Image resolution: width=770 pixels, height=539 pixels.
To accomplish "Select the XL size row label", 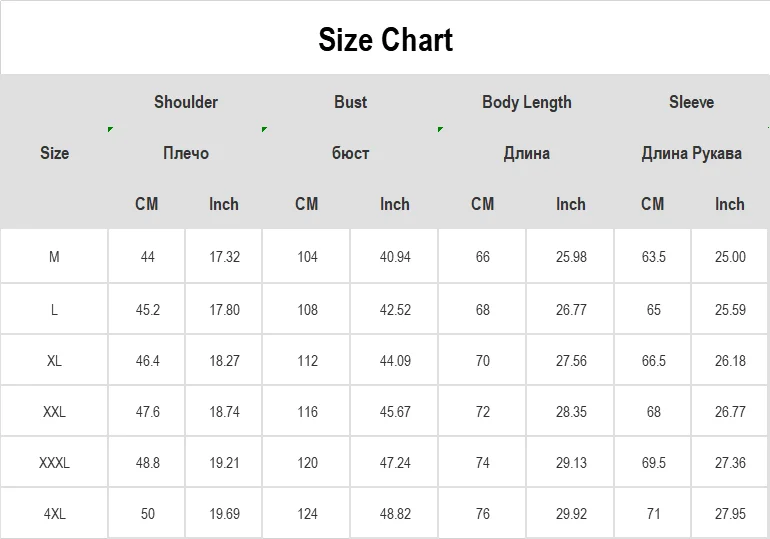I will pyautogui.click(x=54, y=361).
